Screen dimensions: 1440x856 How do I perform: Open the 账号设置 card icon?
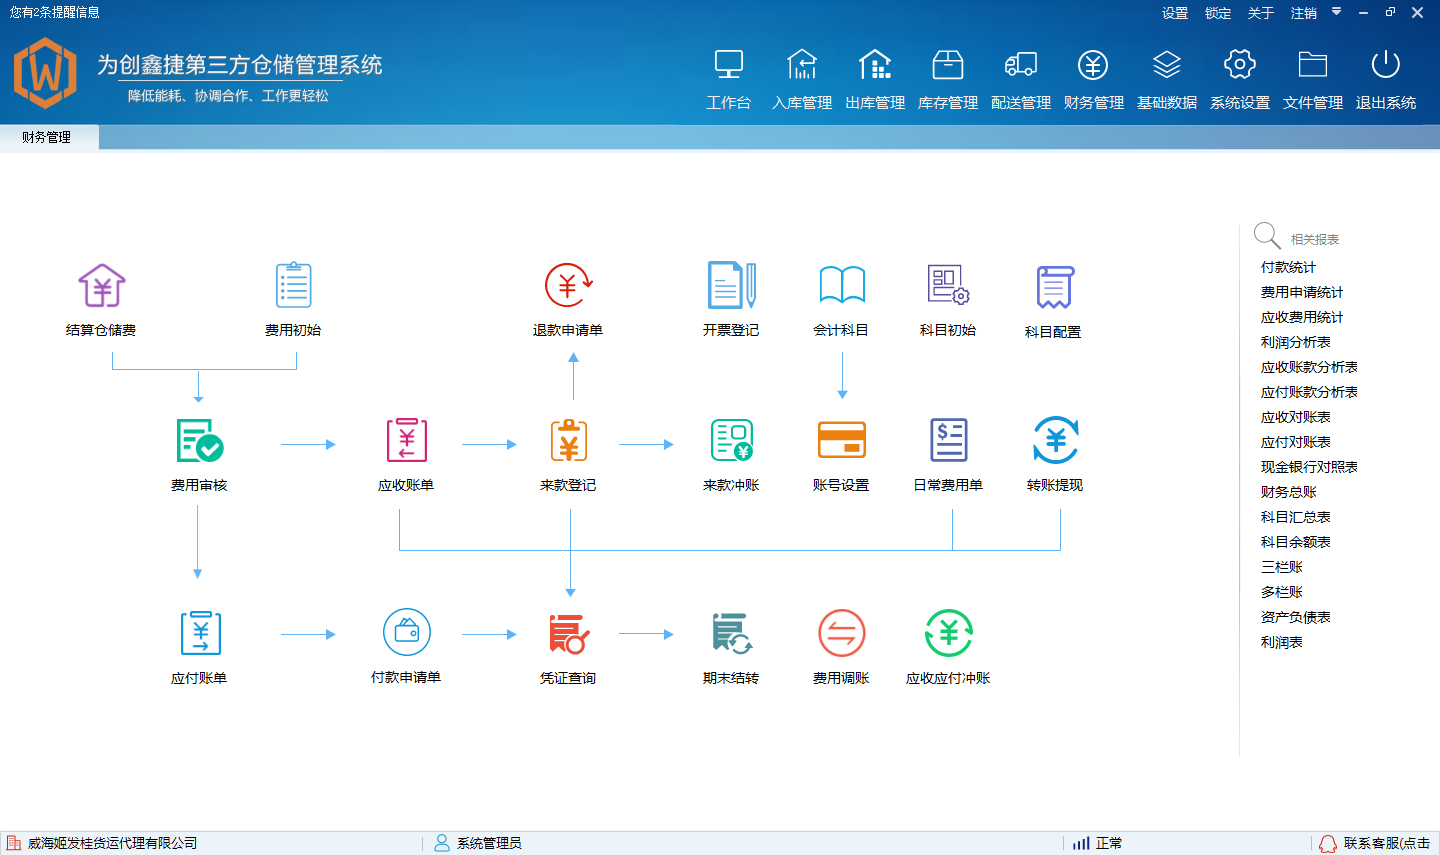click(841, 440)
